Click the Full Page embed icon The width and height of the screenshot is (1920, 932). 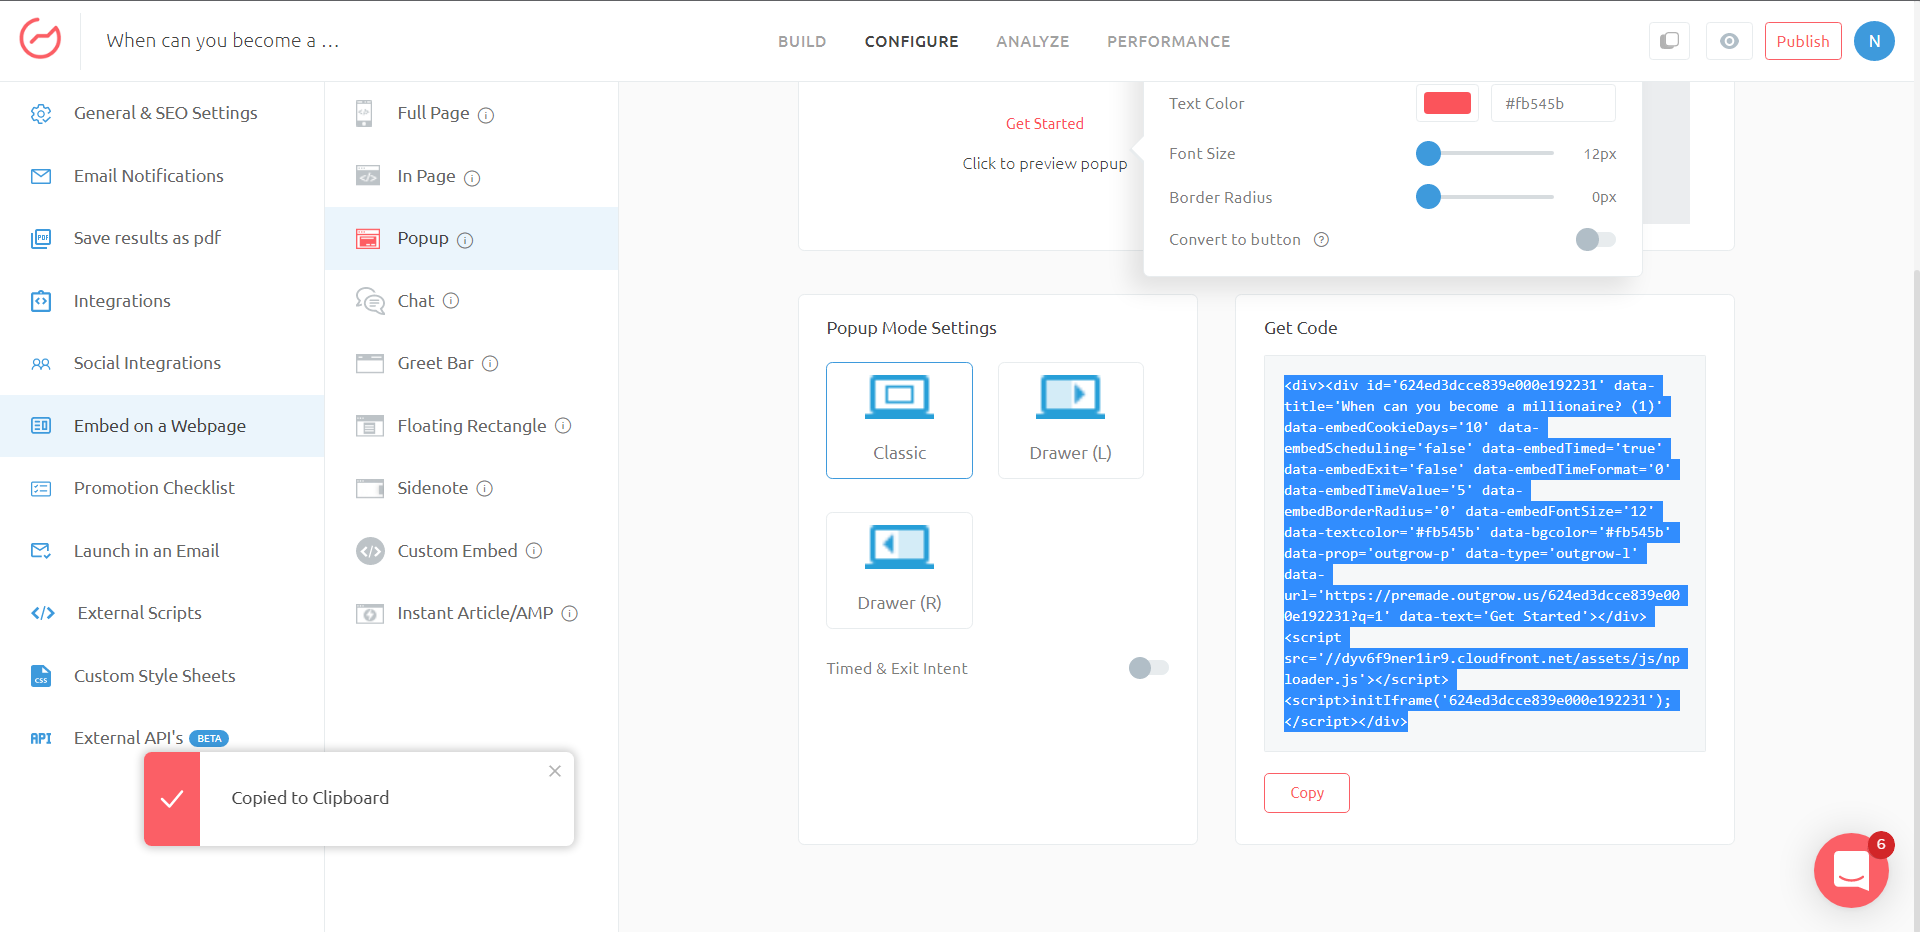[x=365, y=113]
